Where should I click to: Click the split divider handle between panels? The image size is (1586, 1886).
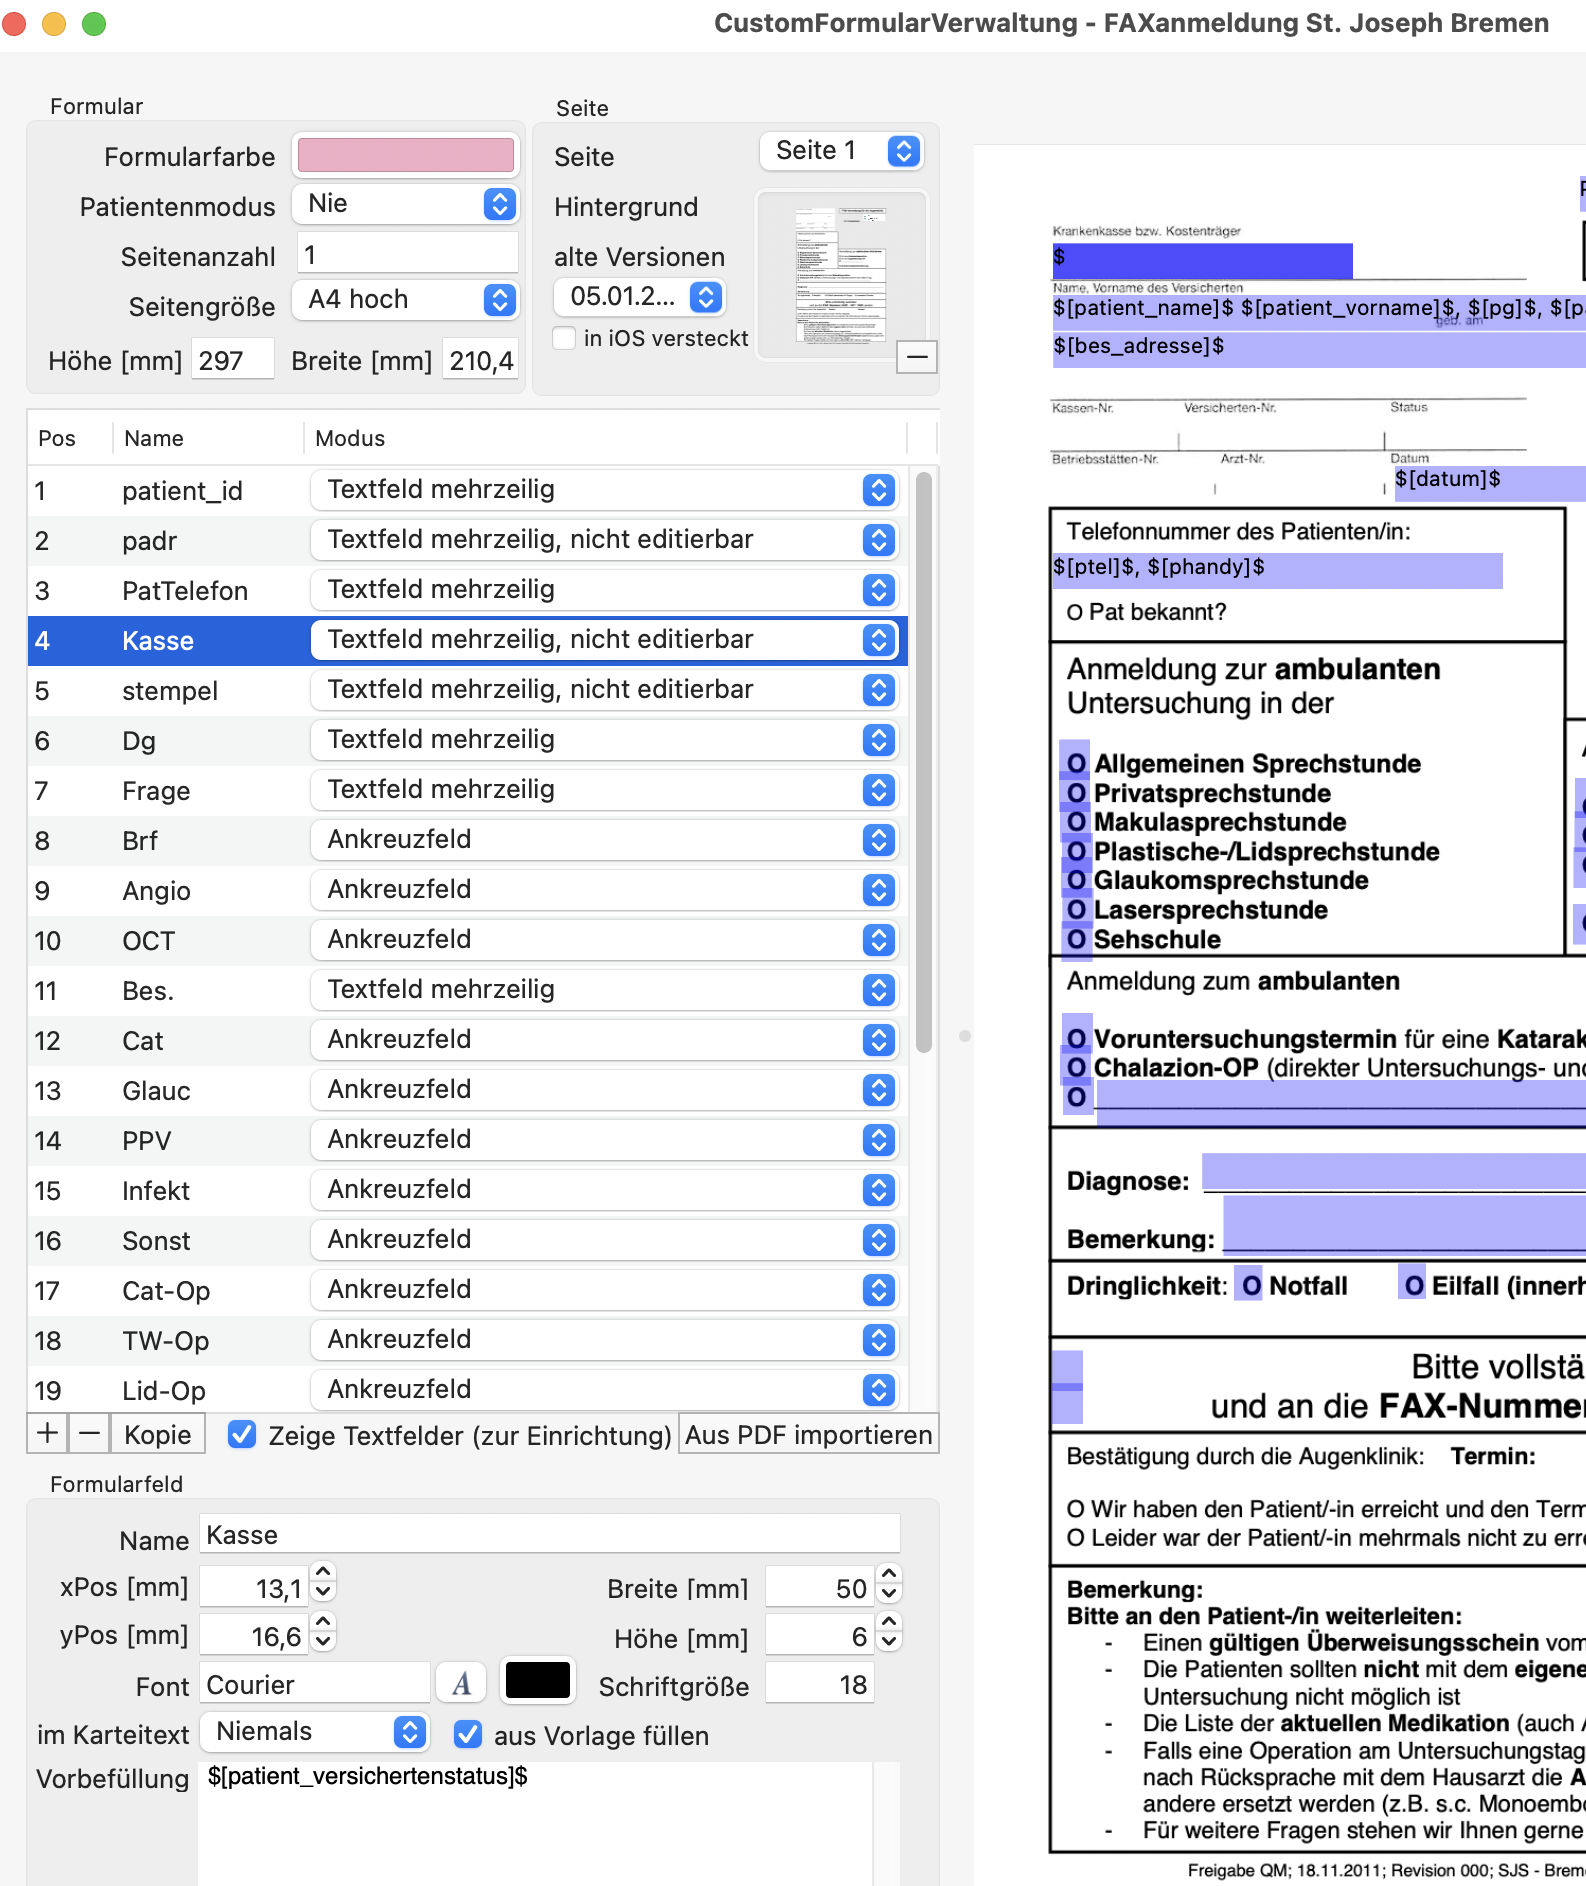pos(964,1035)
